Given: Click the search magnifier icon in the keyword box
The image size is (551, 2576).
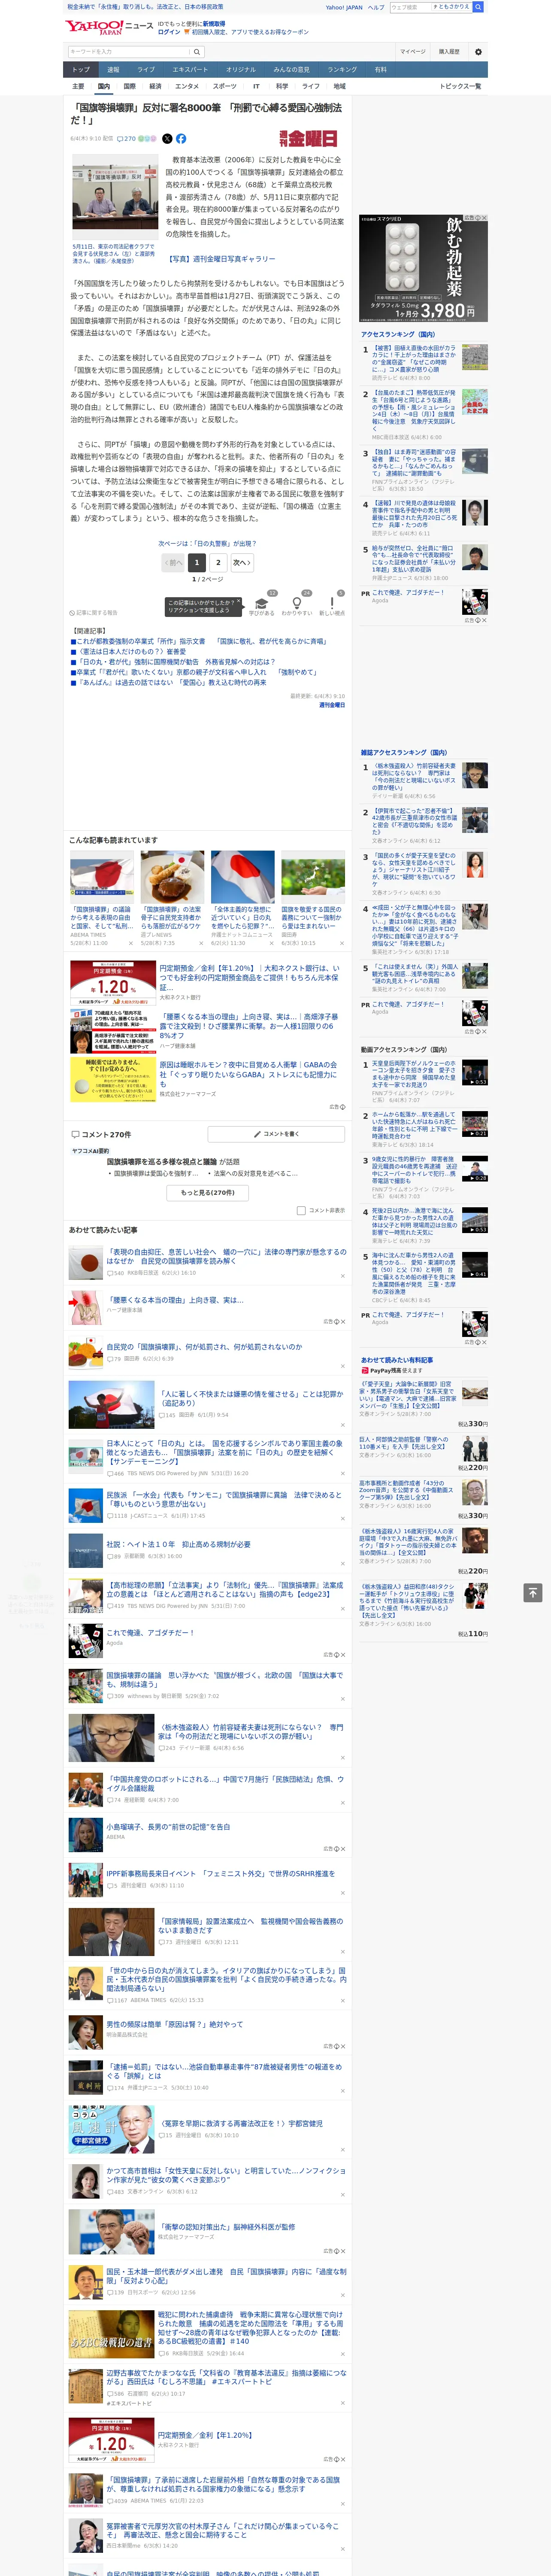Looking at the screenshot, I should coord(197,51).
